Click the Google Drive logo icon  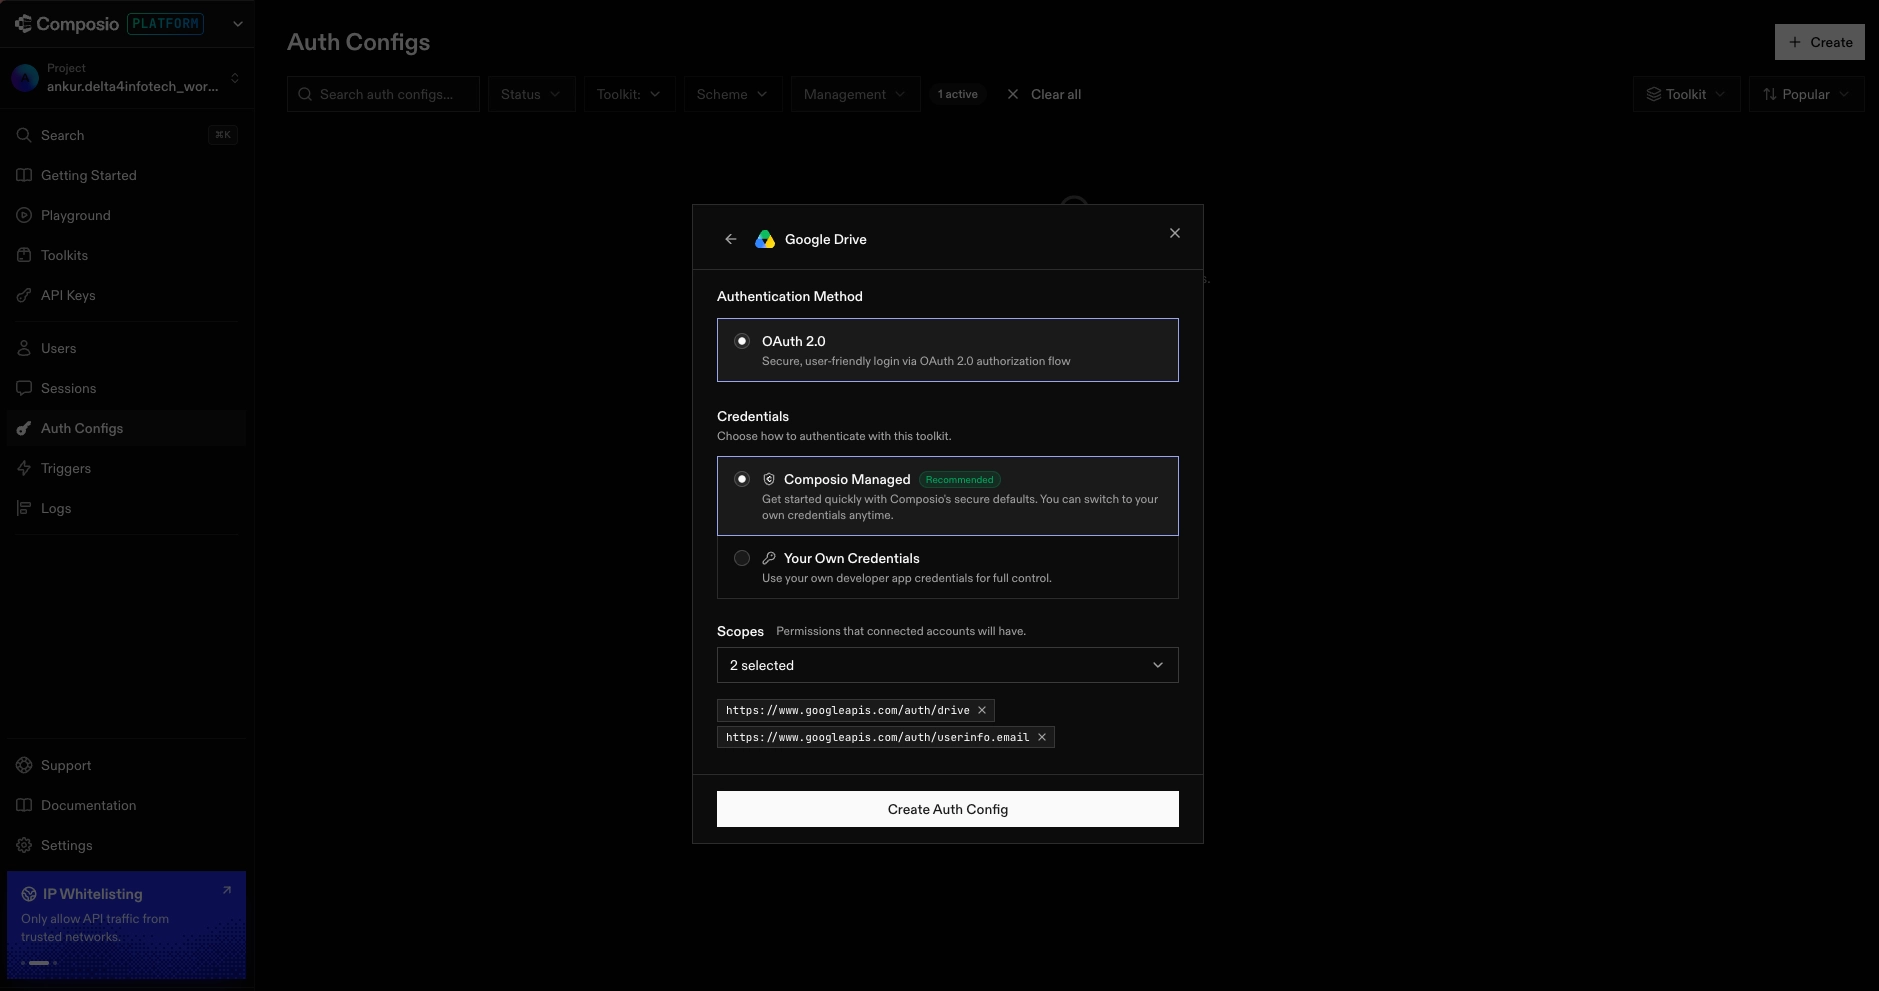click(765, 239)
